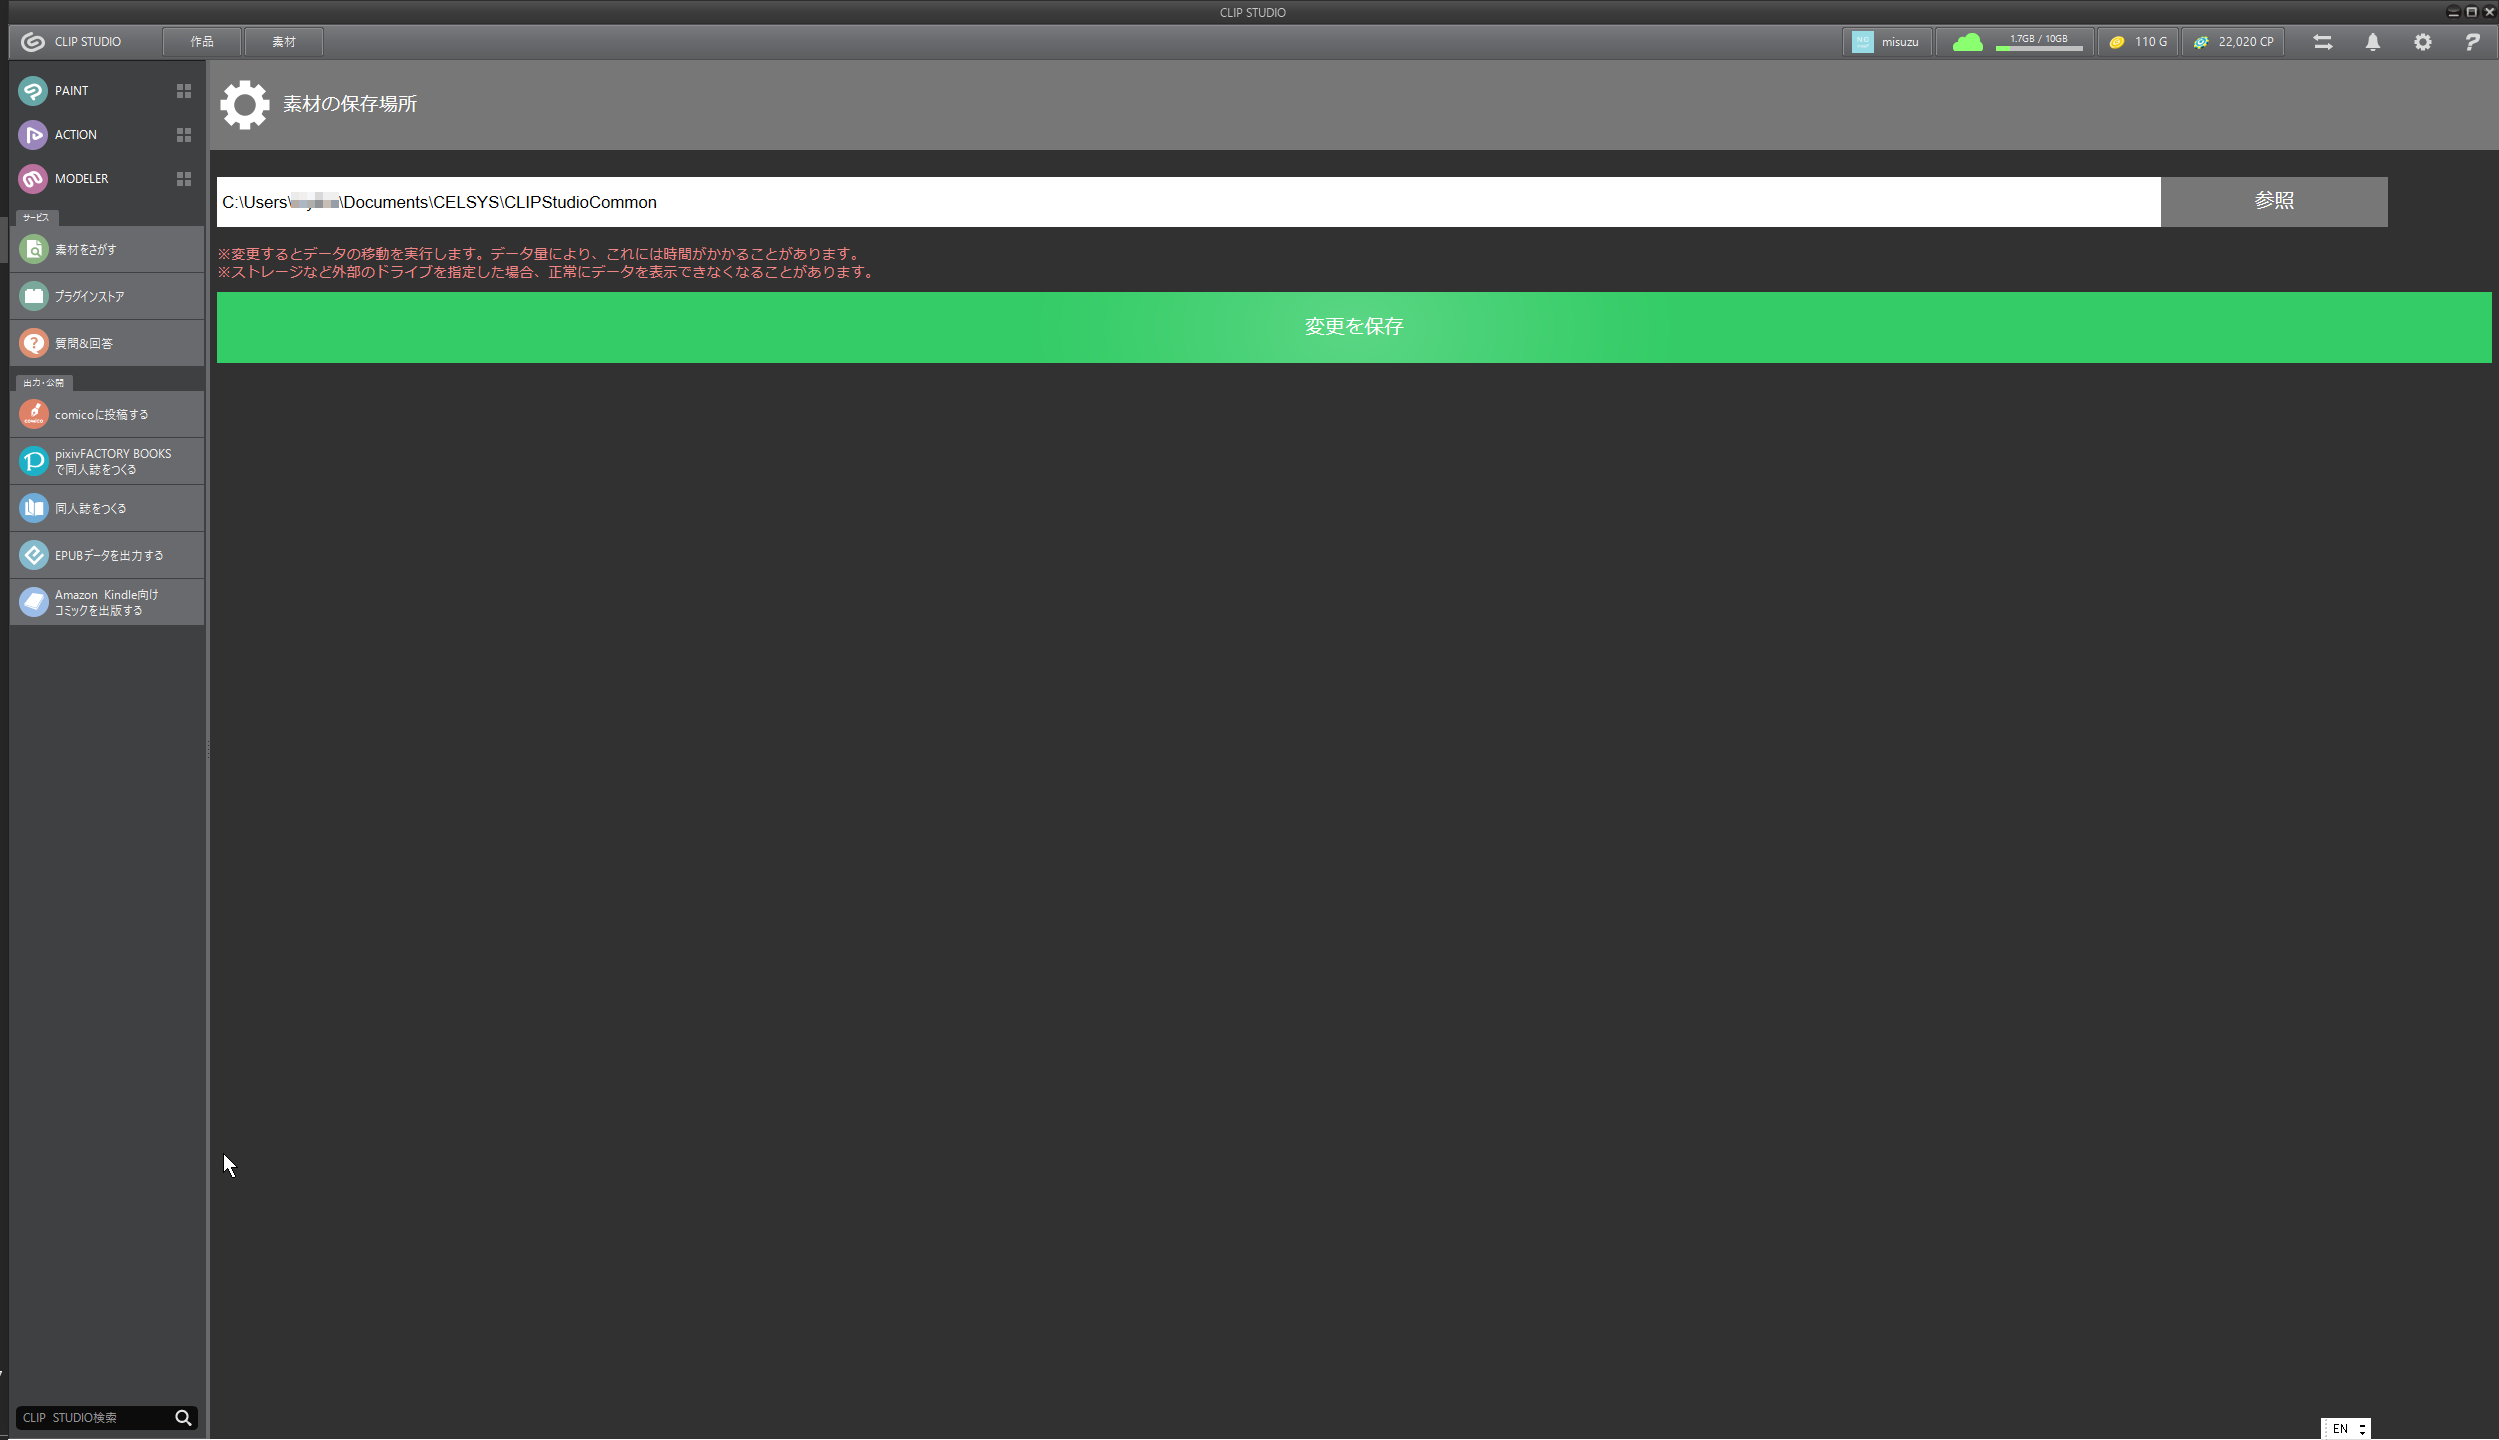Click the sync transfer arrows icon
This screenshot has width=2499, height=1440.
point(2322,42)
